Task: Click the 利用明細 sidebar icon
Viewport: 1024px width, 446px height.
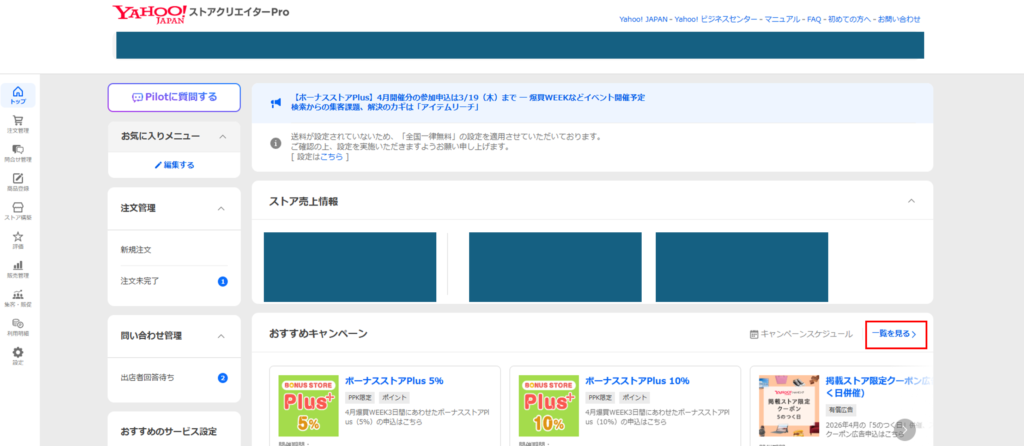Action: [18, 326]
